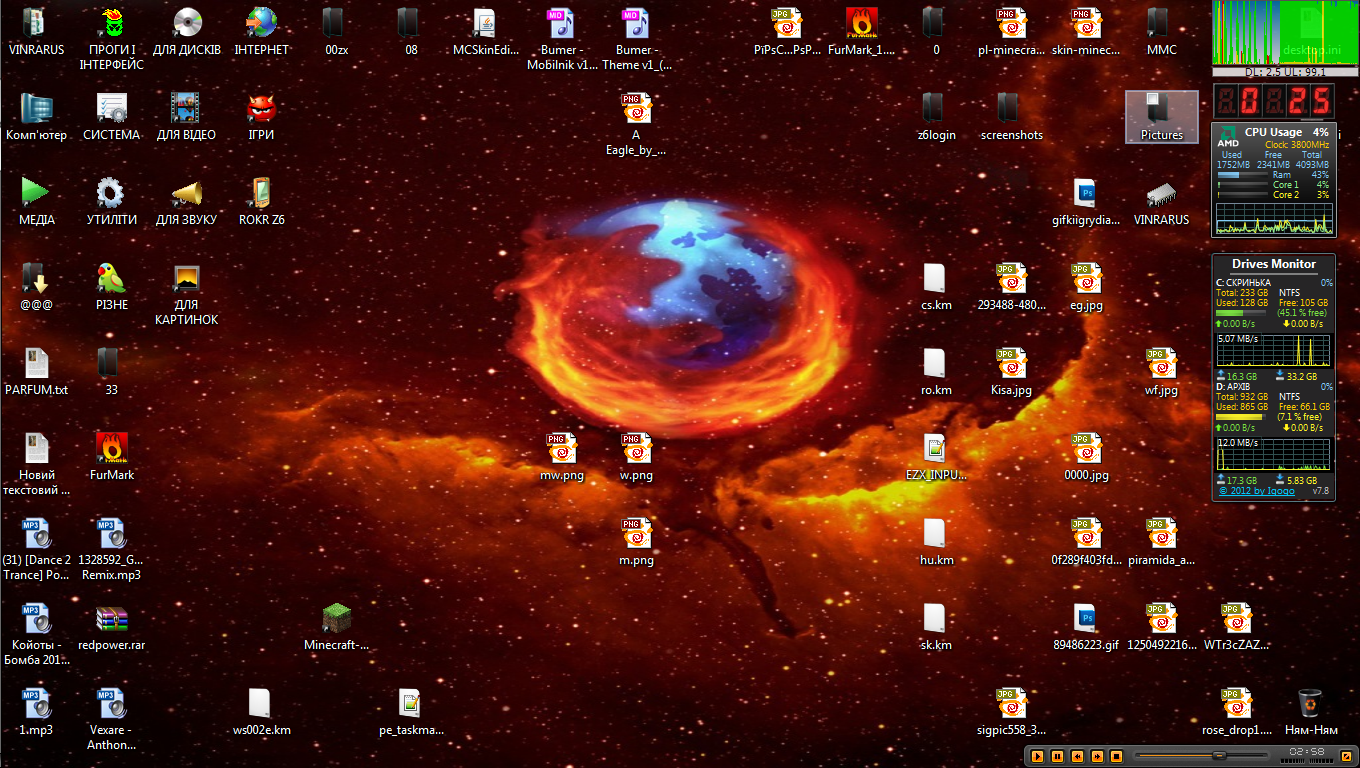
Task: Select the A Eagle_by_... PNG file
Action: (636, 124)
